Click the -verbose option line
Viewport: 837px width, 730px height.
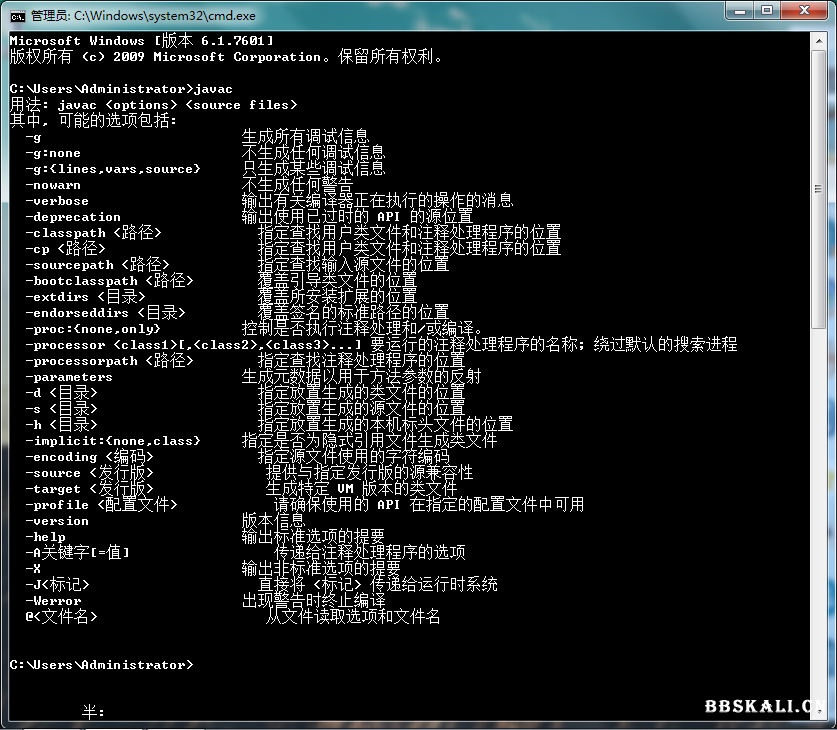(x=56, y=200)
